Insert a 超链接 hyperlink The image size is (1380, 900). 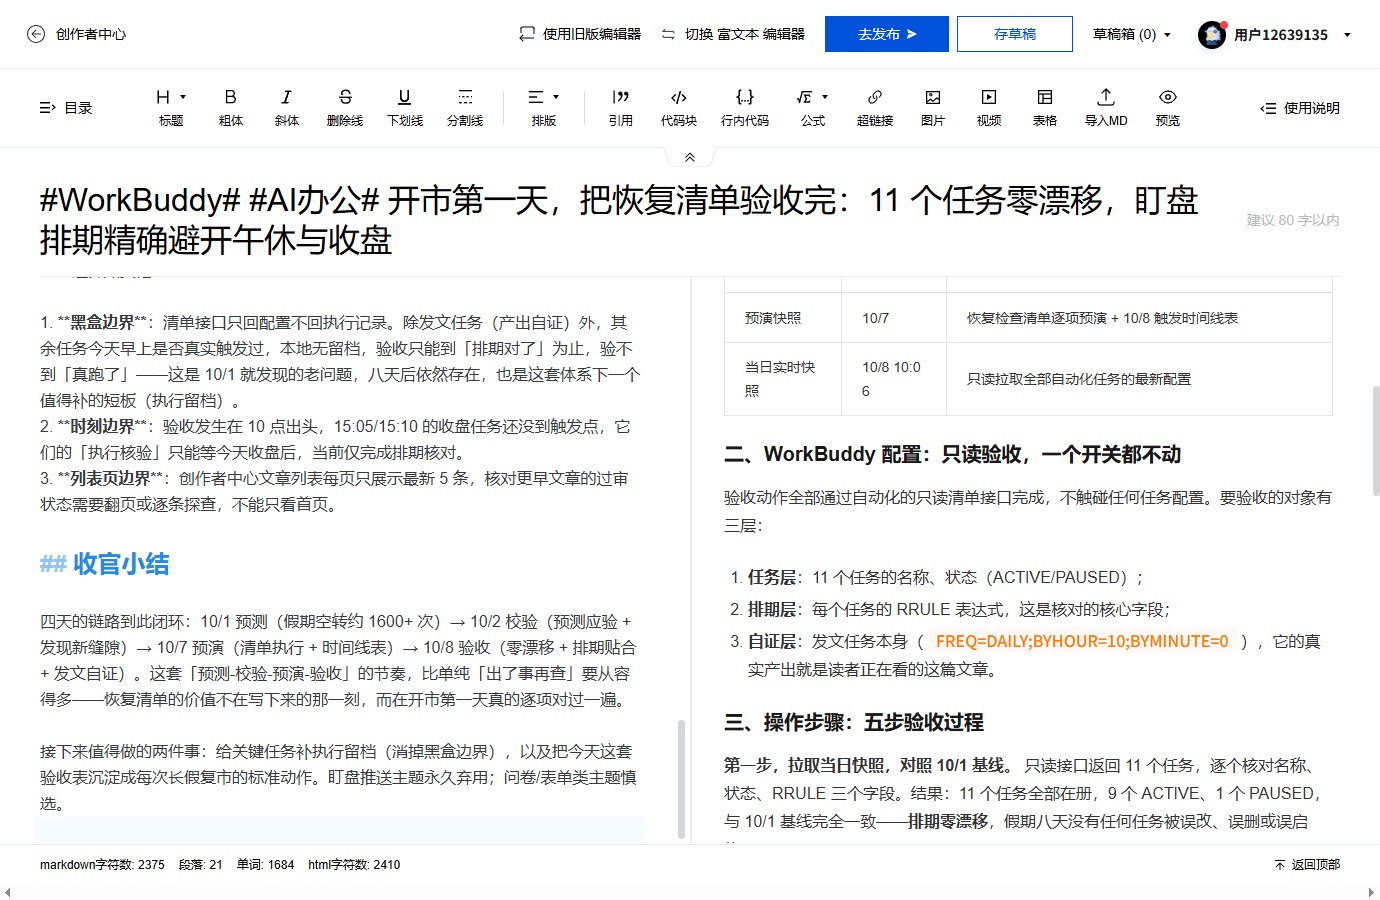pyautogui.click(x=875, y=107)
